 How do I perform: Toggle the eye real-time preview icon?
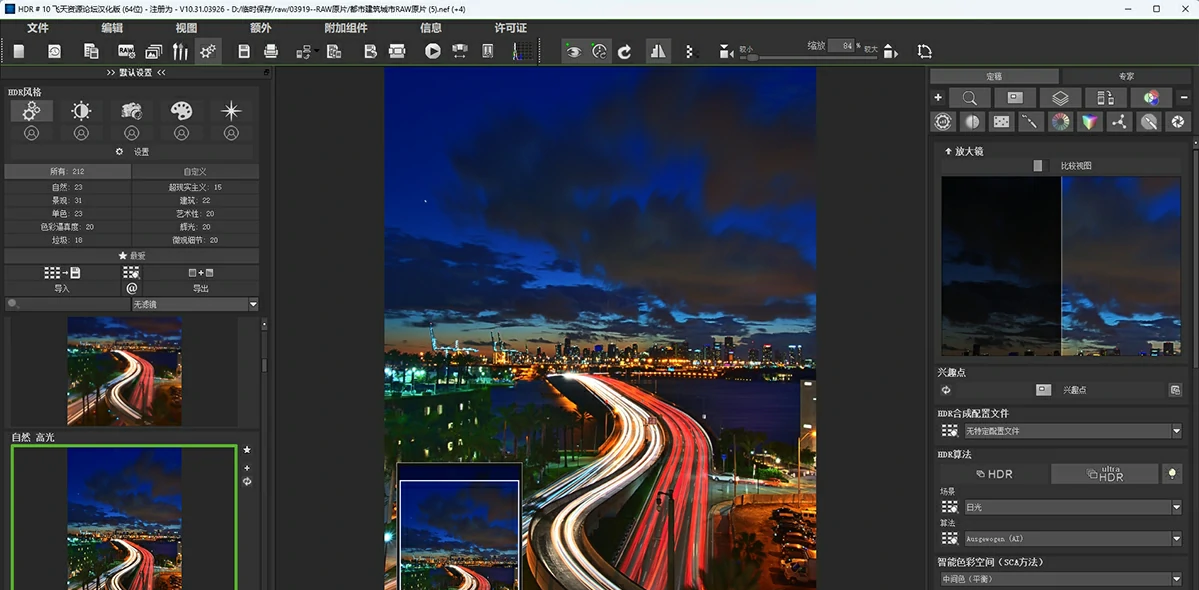tap(574, 51)
